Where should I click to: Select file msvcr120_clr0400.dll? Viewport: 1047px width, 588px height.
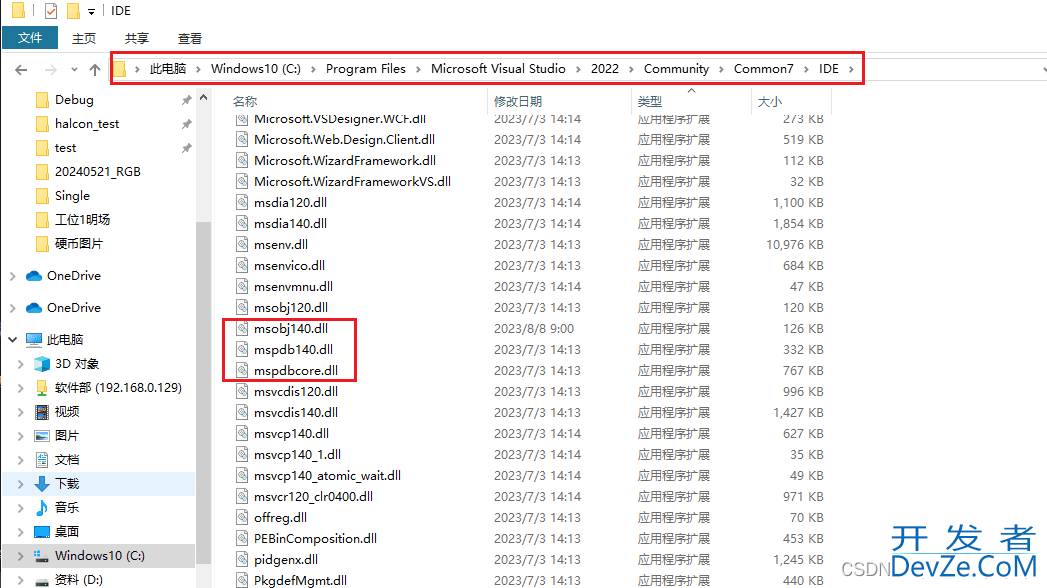coord(313,497)
